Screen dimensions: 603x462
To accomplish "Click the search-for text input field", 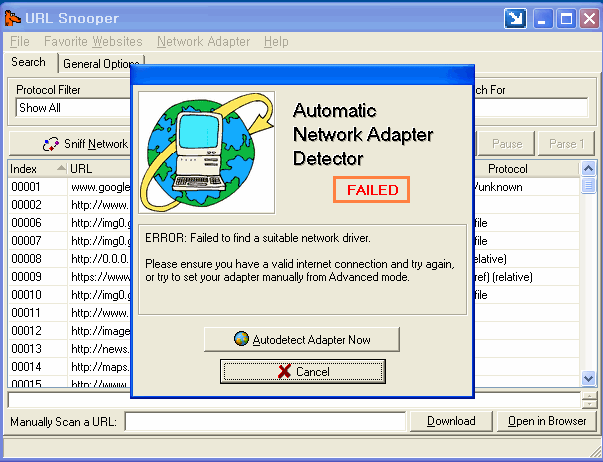I will click(531, 108).
